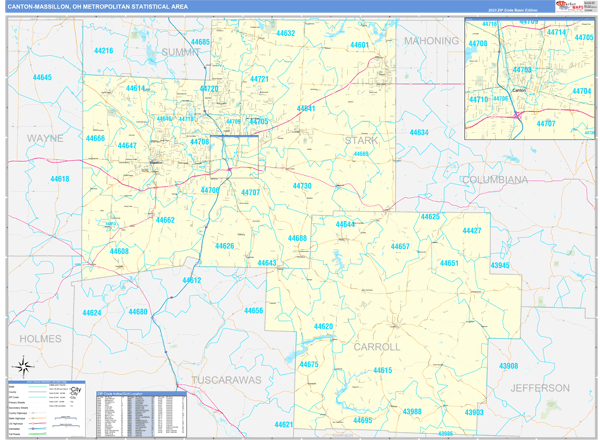The width and height of the screenshot is (600, 440).
Task: Select the STARK county label
Action: pos(361,141)
